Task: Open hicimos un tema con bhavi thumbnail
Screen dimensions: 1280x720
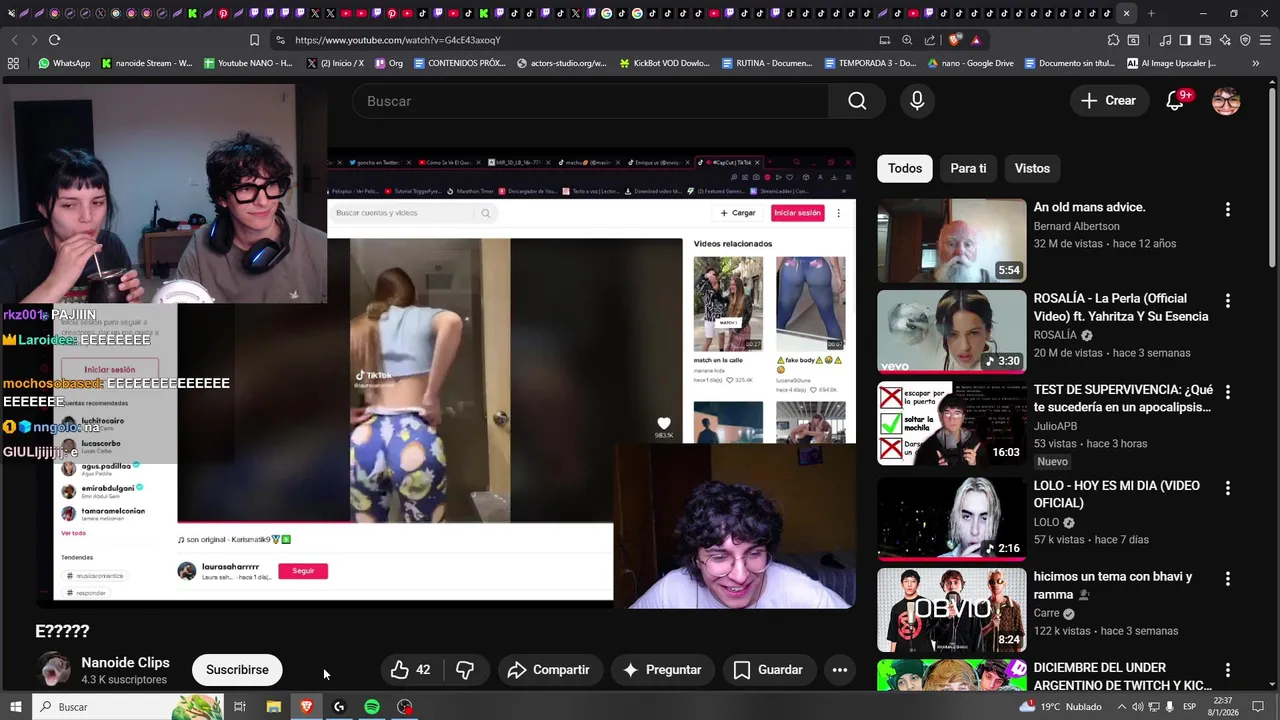Action: pyautogui.click(x=951, y=610)
